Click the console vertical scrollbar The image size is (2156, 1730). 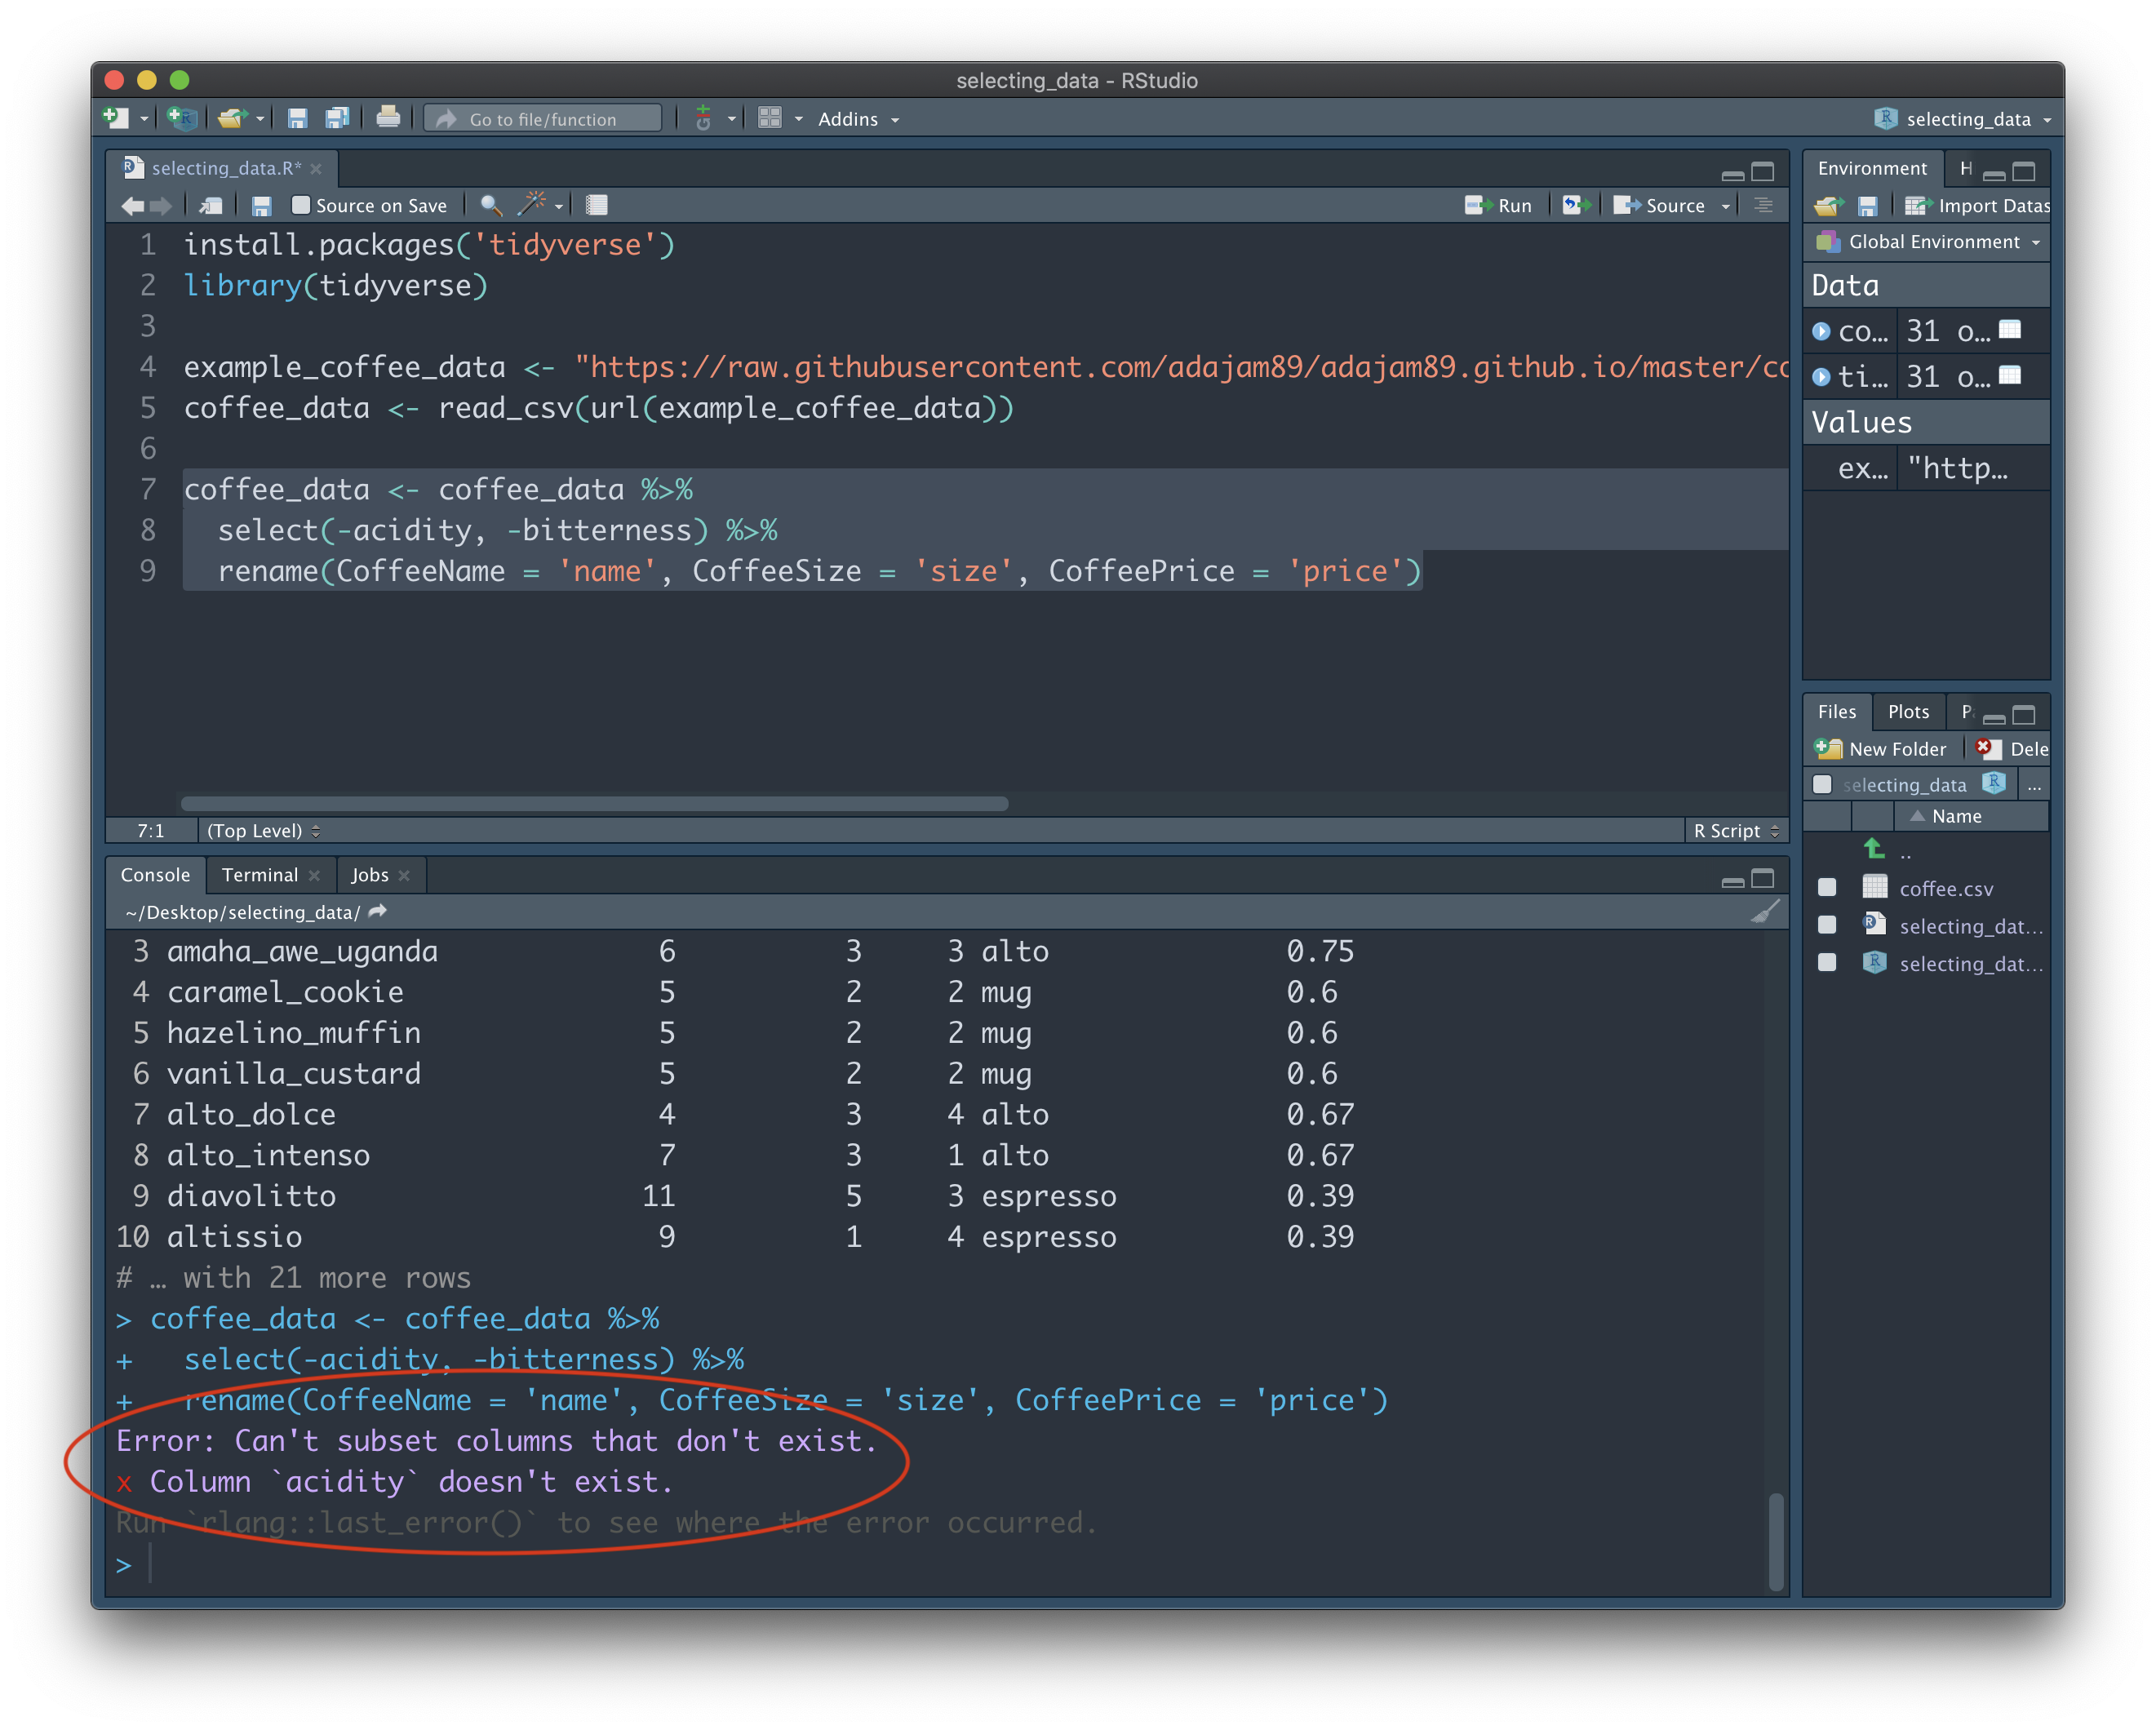tap(1776, 1541)
